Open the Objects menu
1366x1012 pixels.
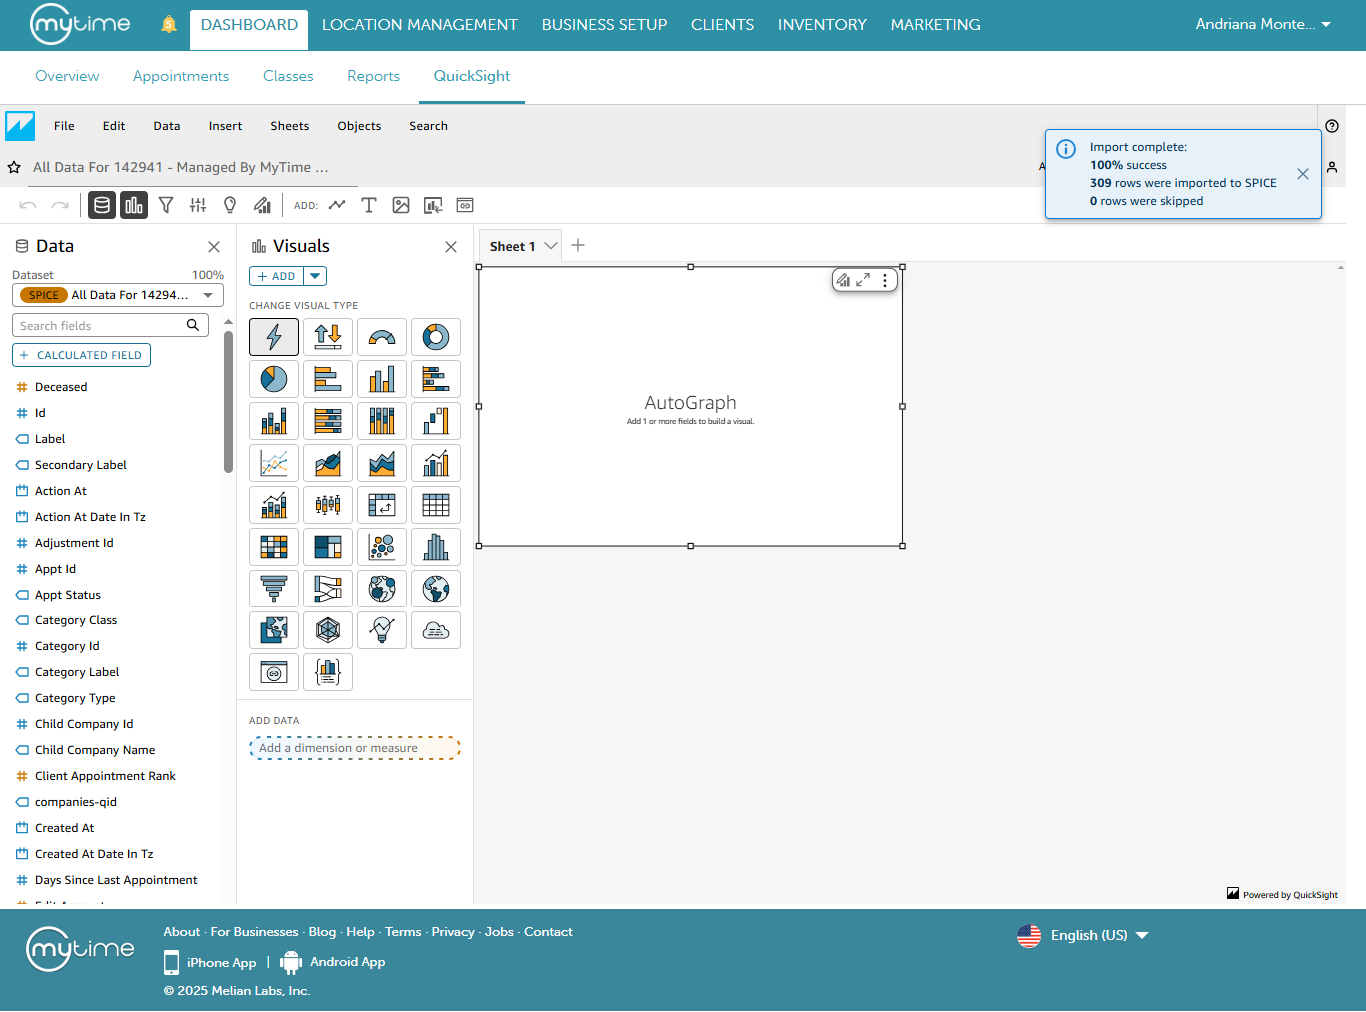pyautogui.click(x=359, y=126)
